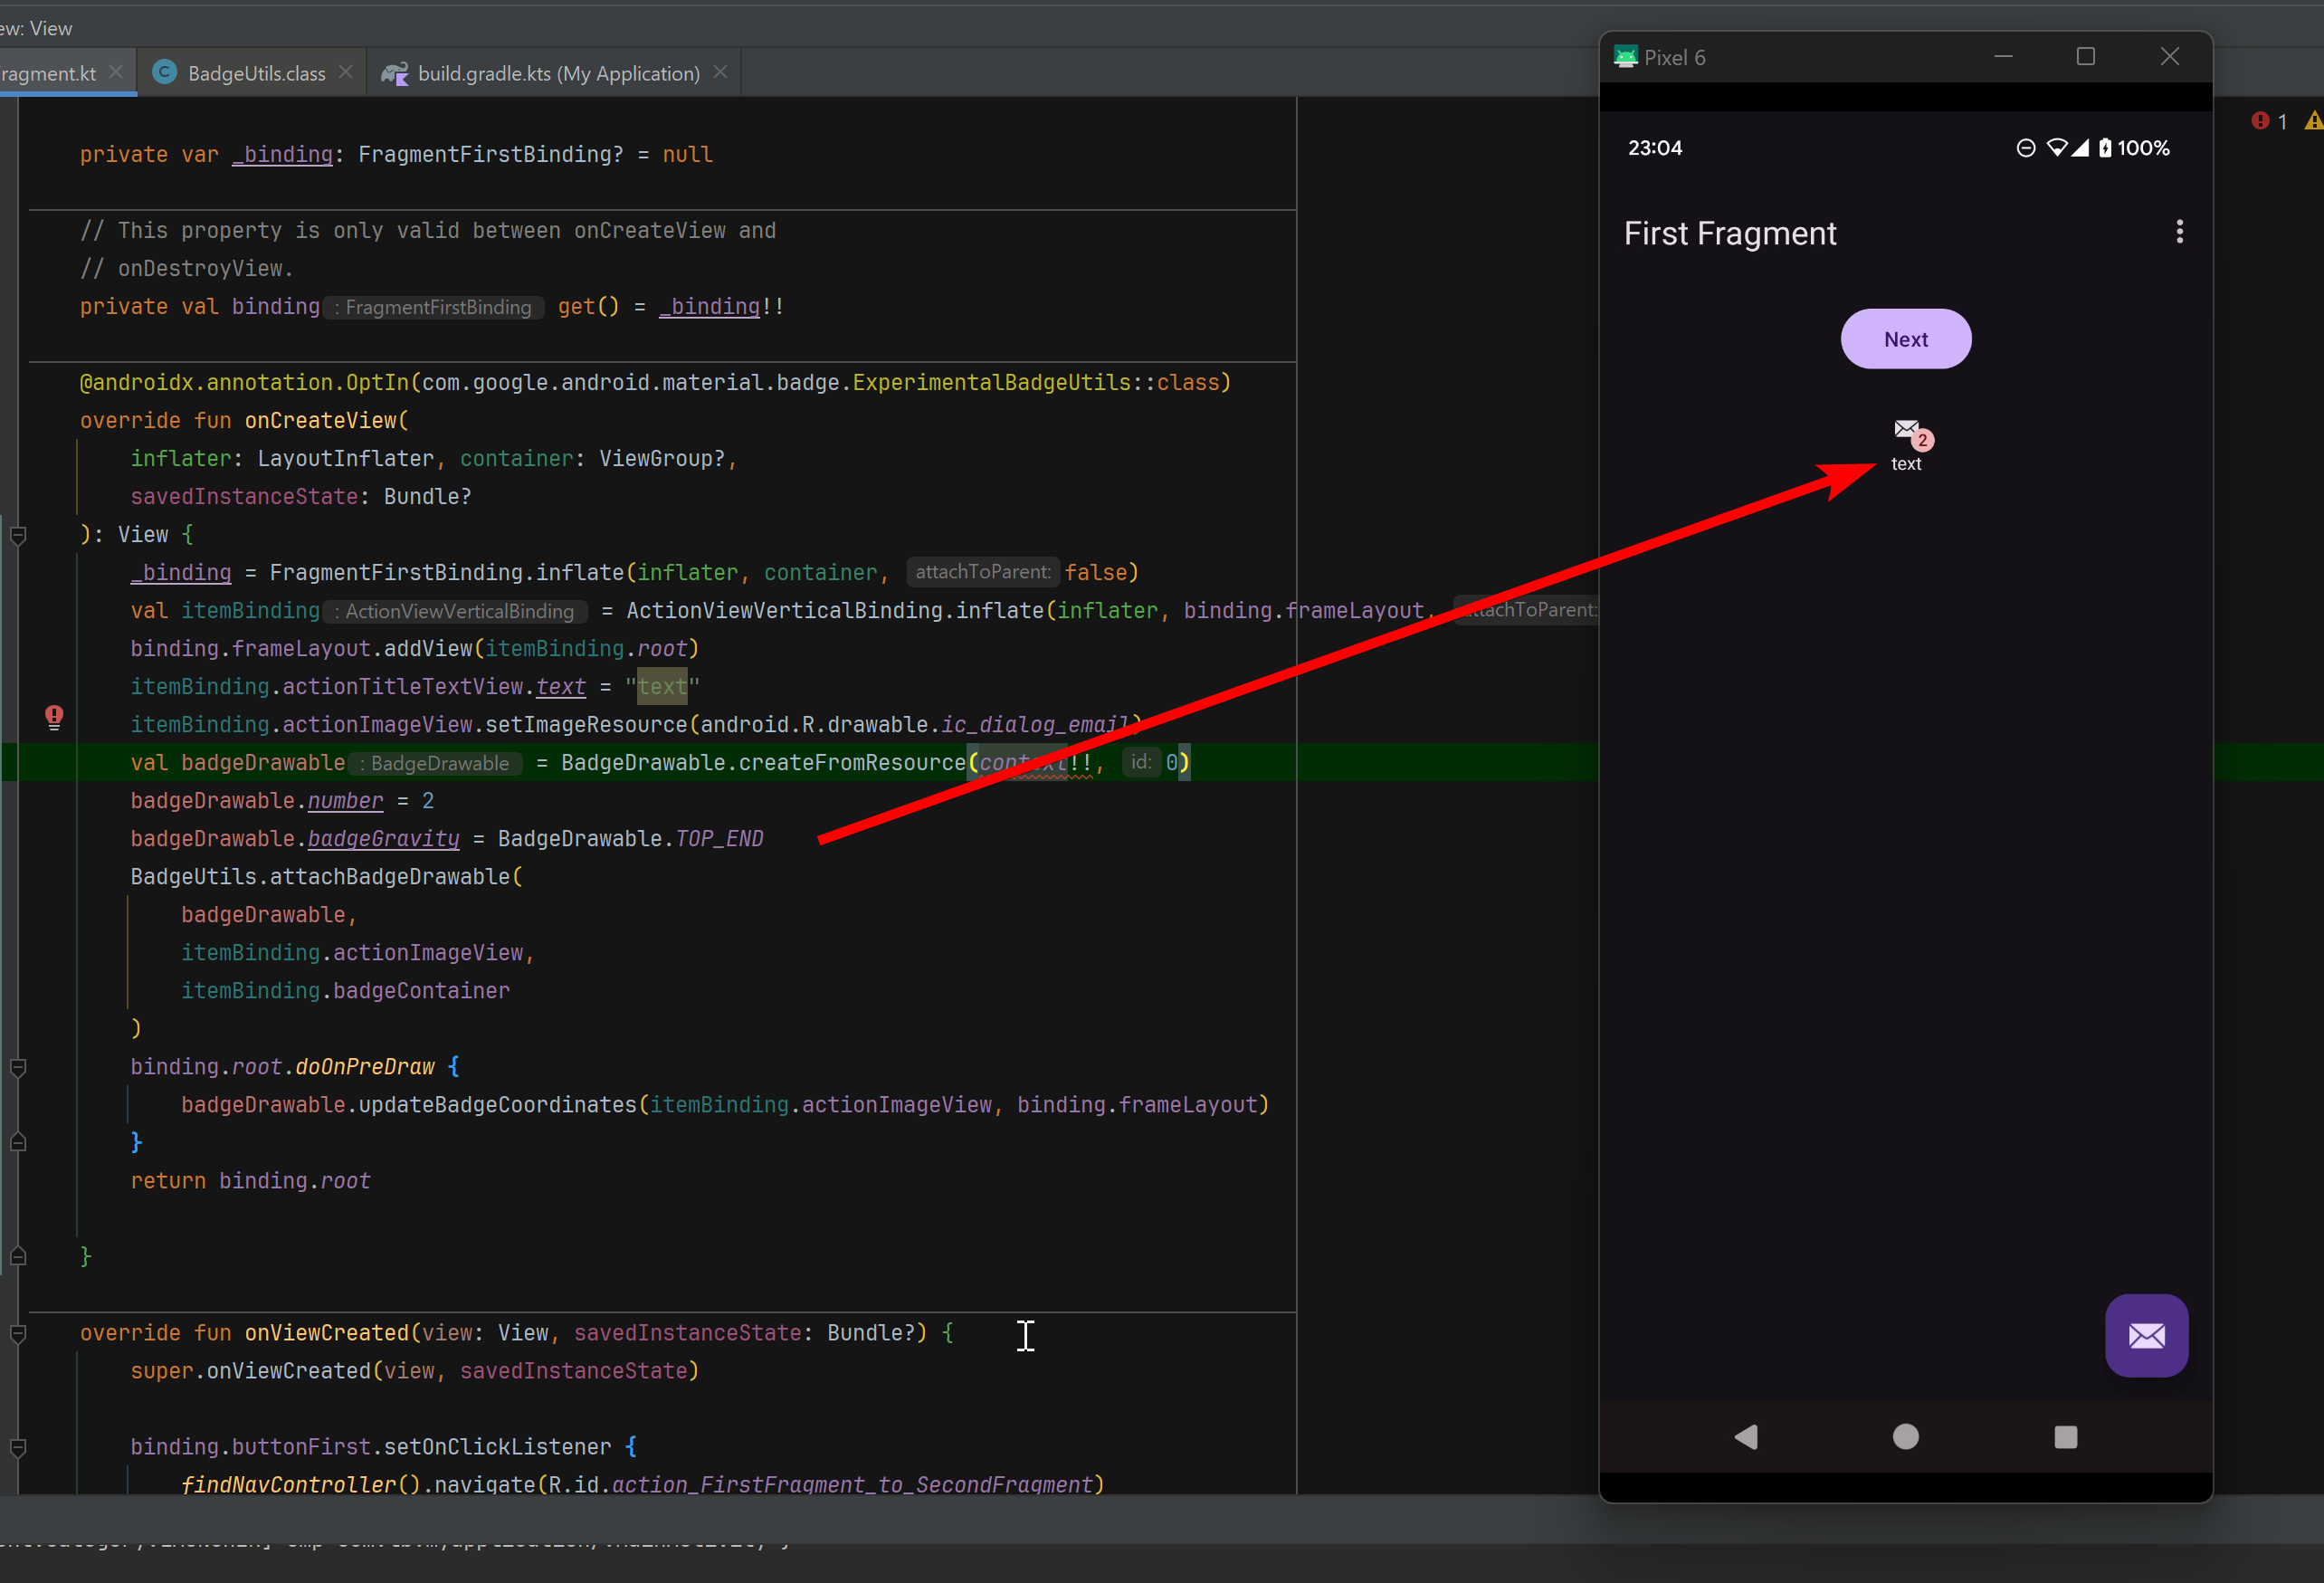Click the attachToParent inlay hint in the inflate call
The width and height of the screenshot is (2324, 1583).
983,571
